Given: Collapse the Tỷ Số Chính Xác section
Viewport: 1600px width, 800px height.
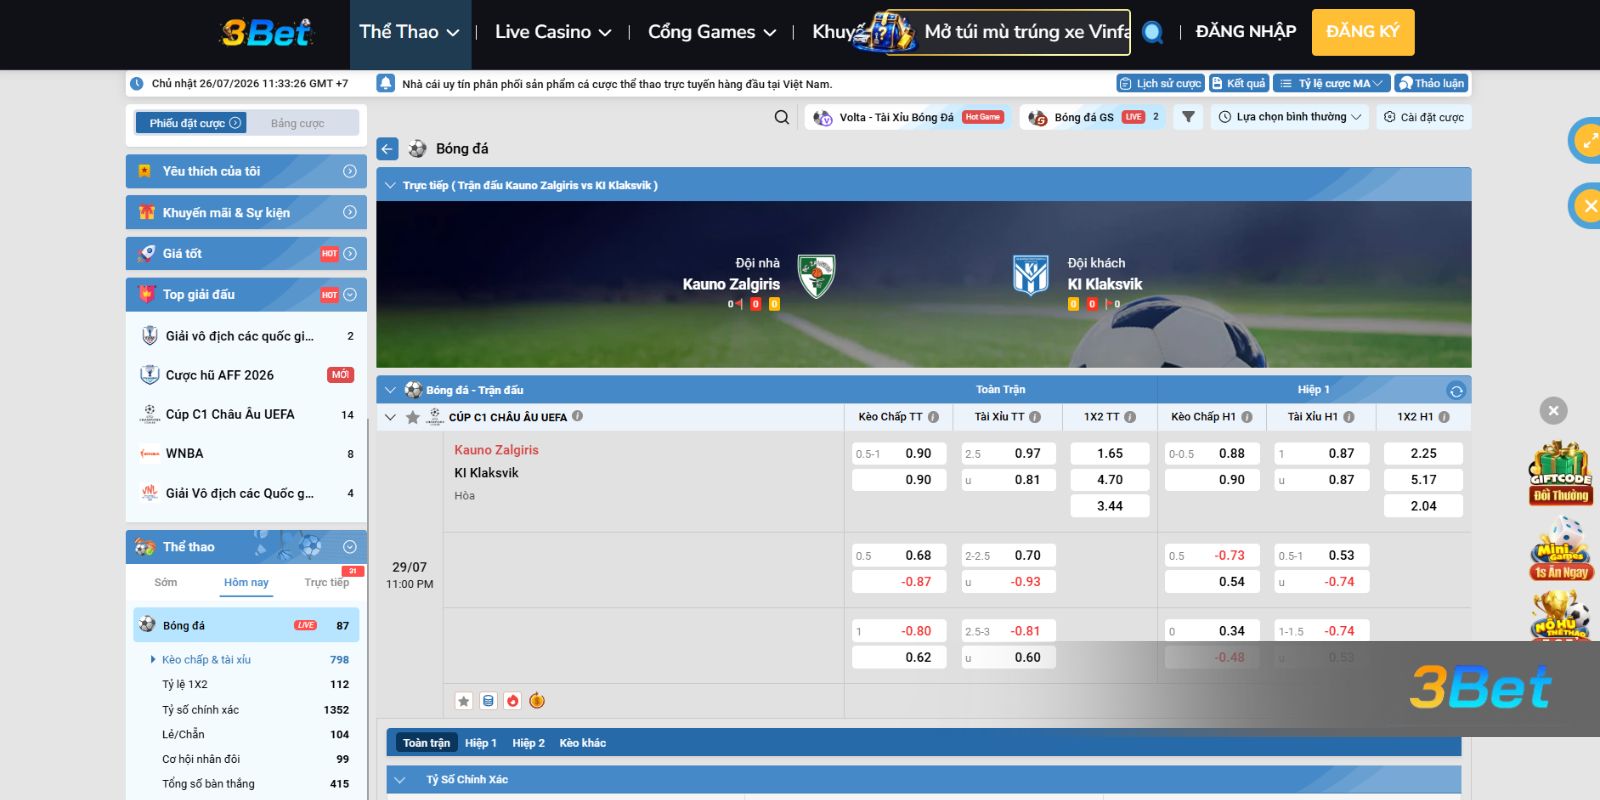Looking at the screenshot, I should point(400,780).
